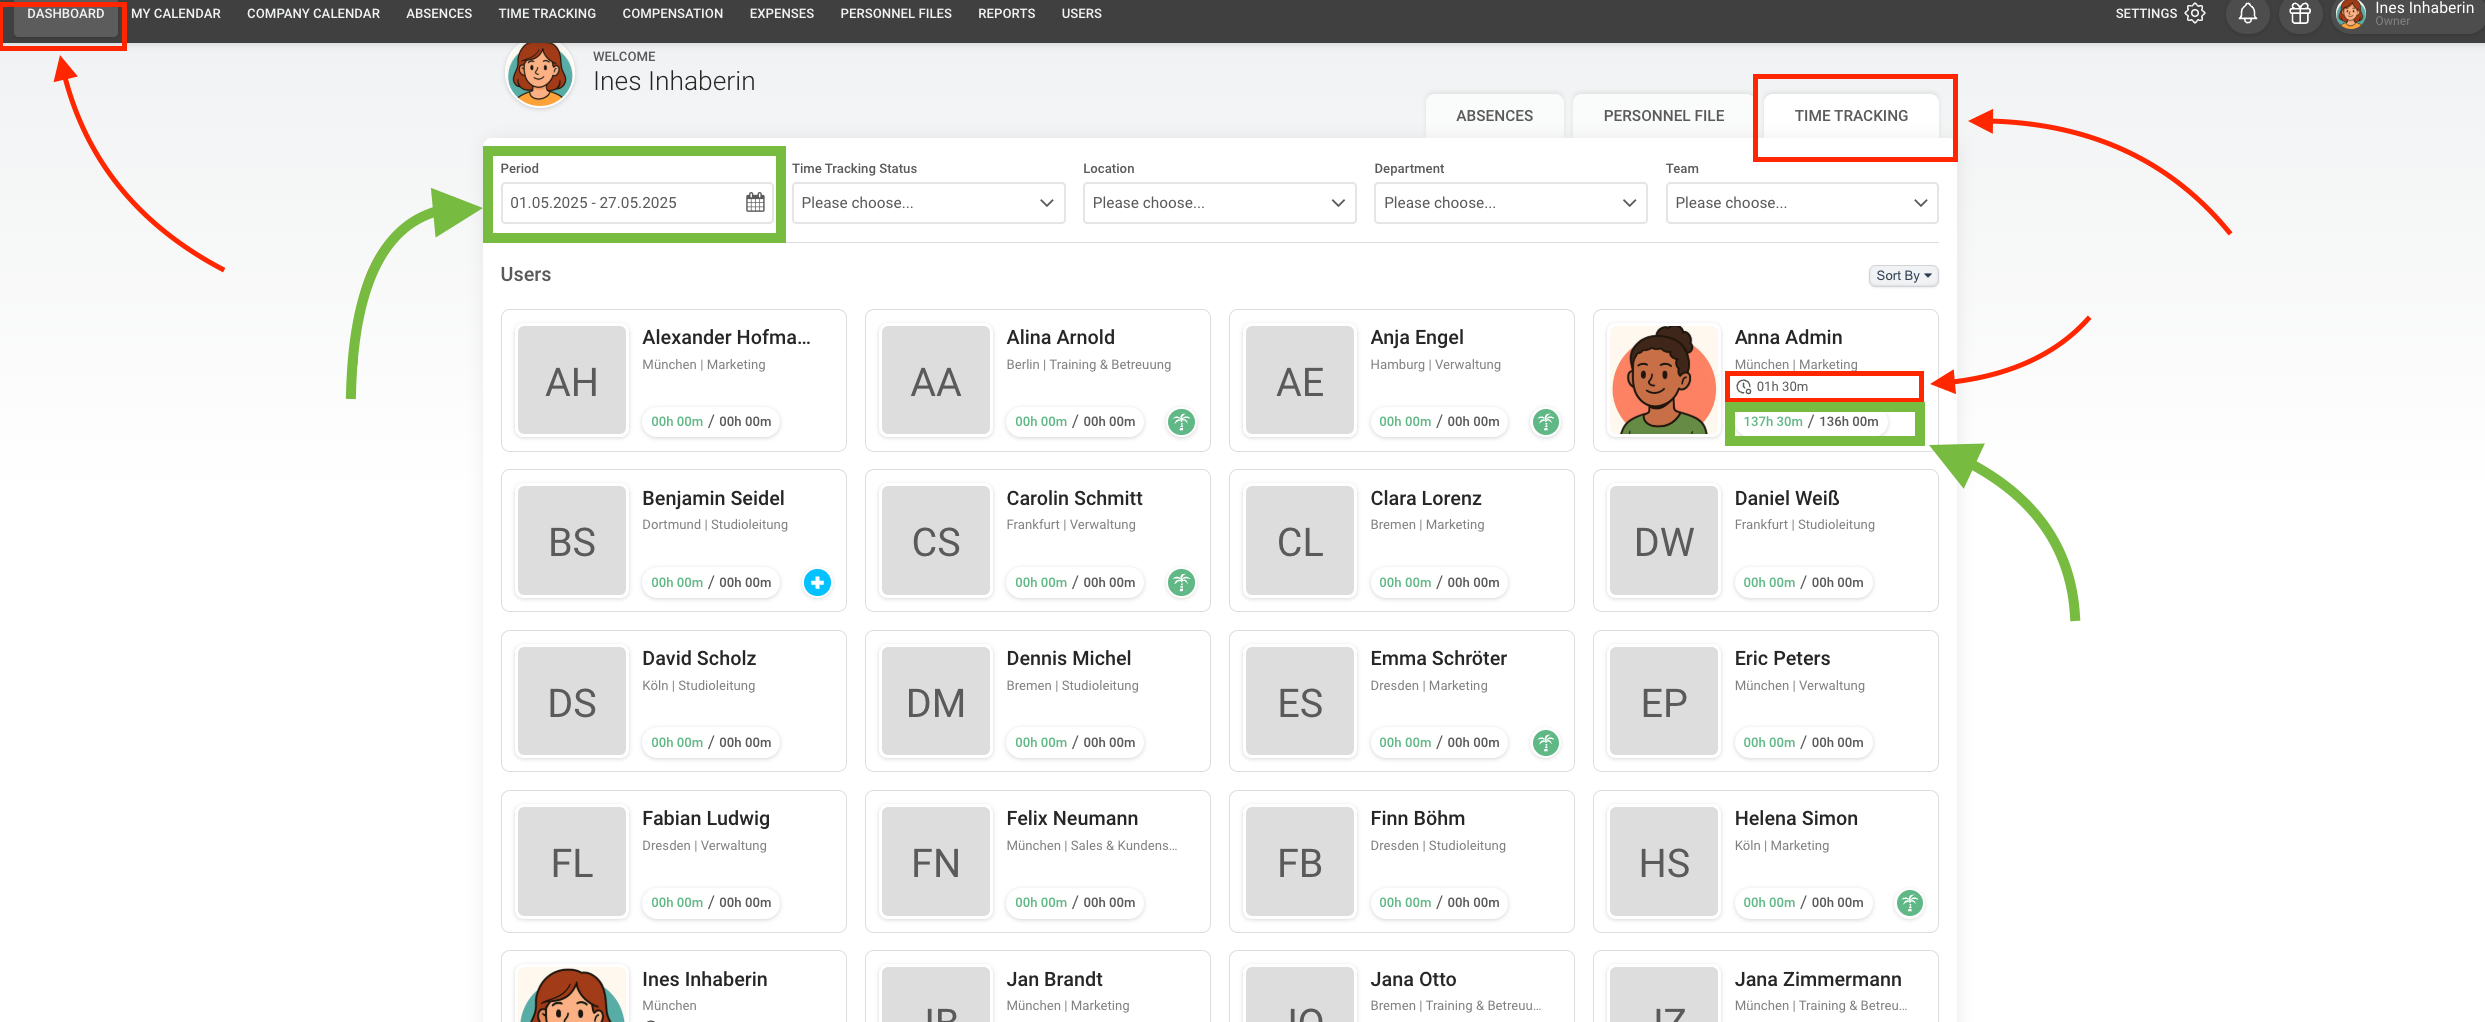The width and height of the screenshot is (2485, 1022).
Task: Click Dortmund | Studioleitung text
Action: click(715, 525)
